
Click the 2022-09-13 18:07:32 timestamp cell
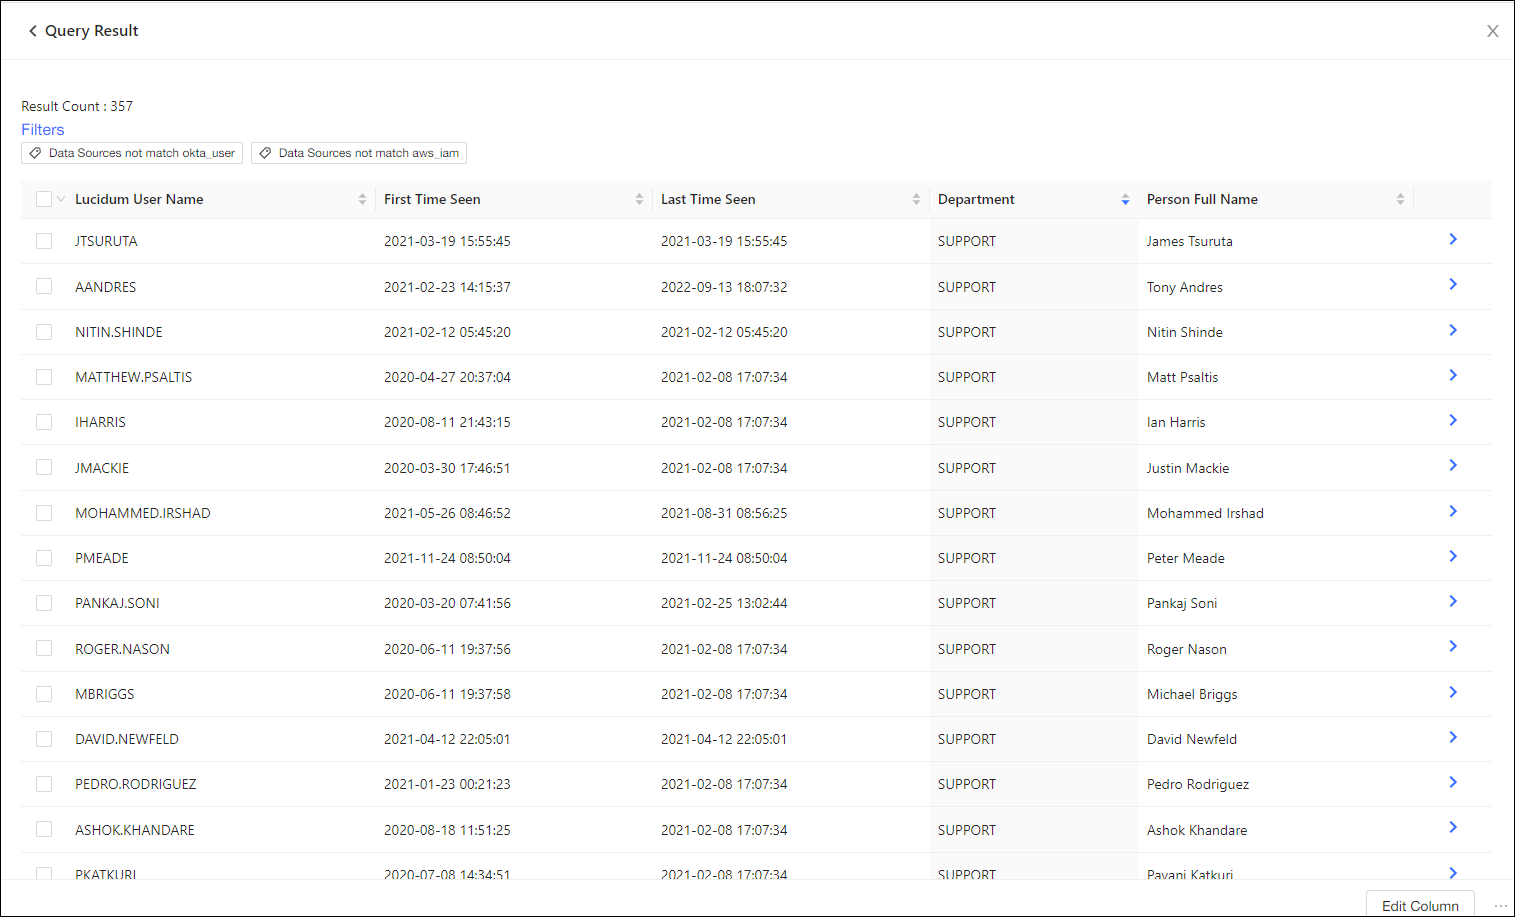click(x=724, y=287)
